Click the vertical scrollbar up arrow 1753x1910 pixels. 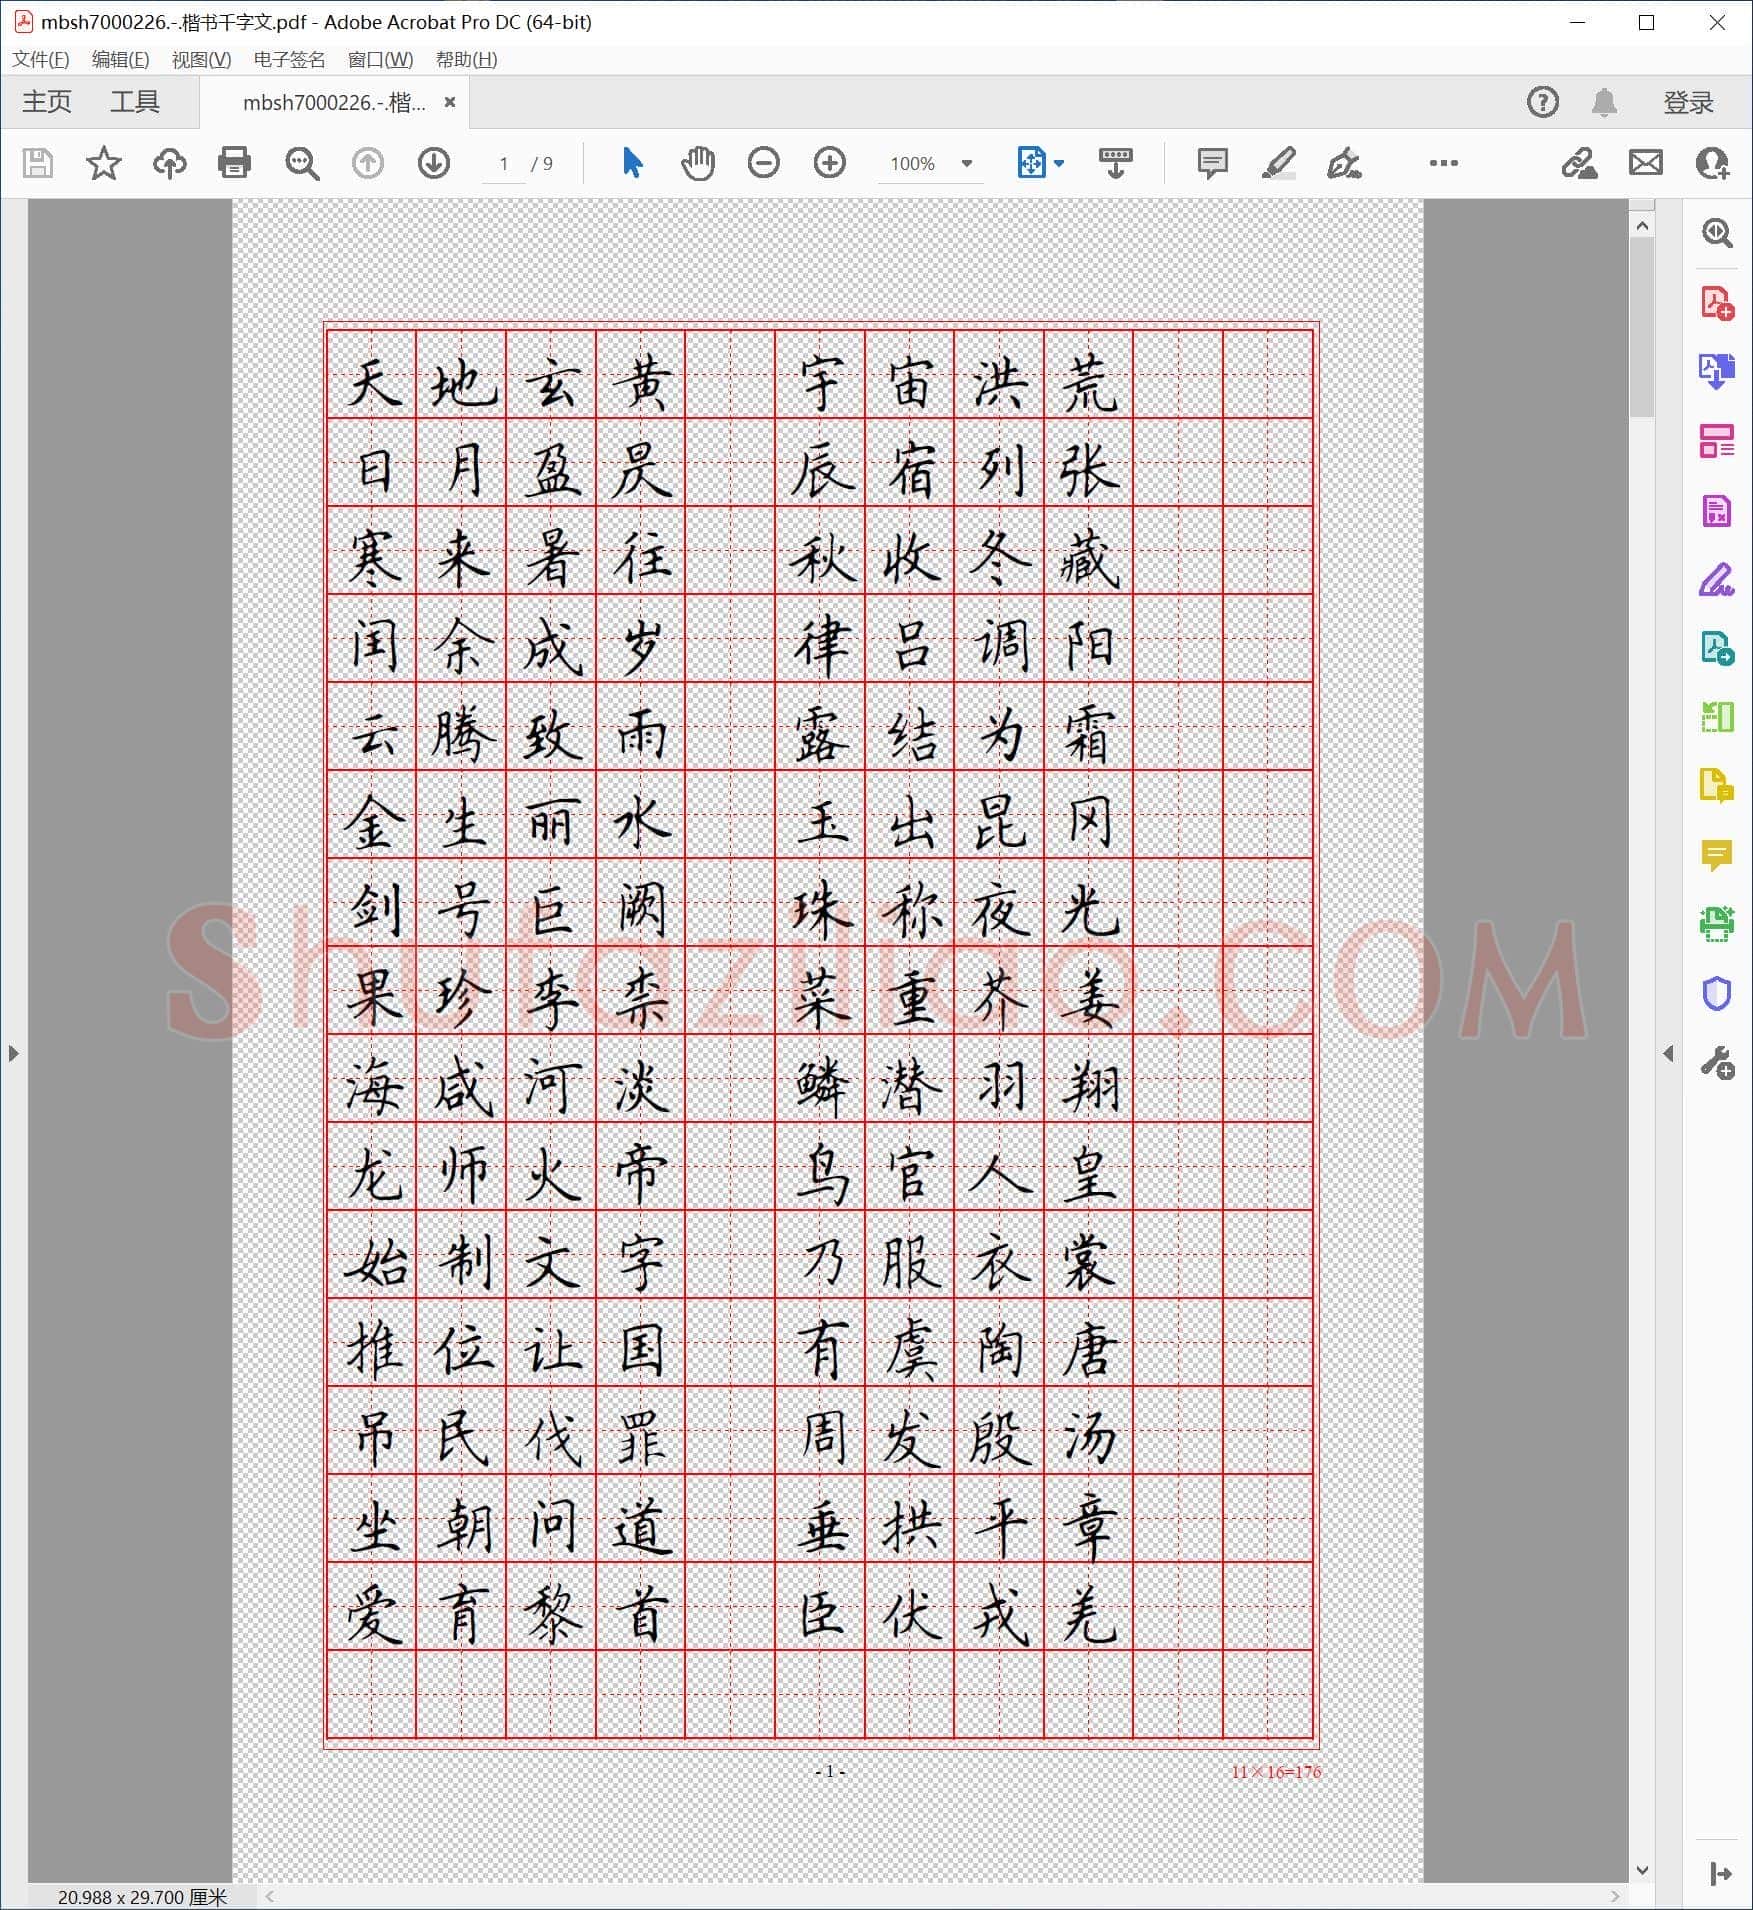(x=1642, y=226)
